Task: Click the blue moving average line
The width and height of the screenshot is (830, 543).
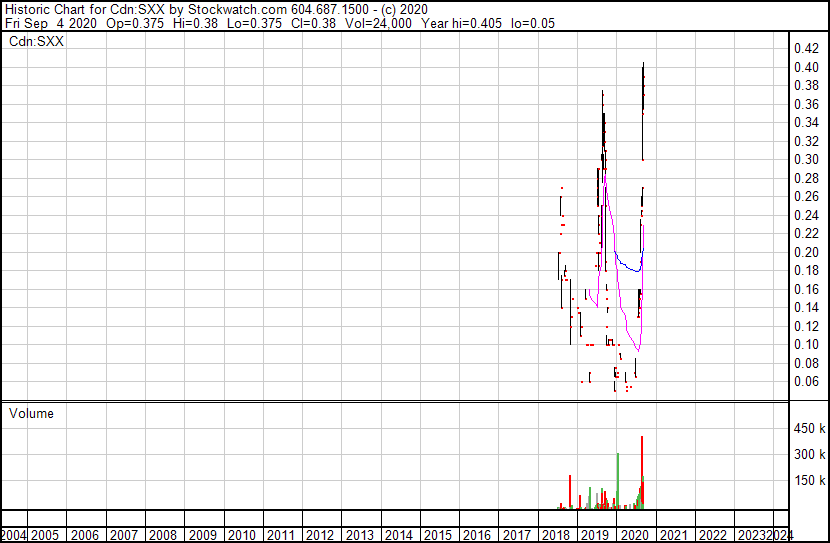Action: [627, 267]
